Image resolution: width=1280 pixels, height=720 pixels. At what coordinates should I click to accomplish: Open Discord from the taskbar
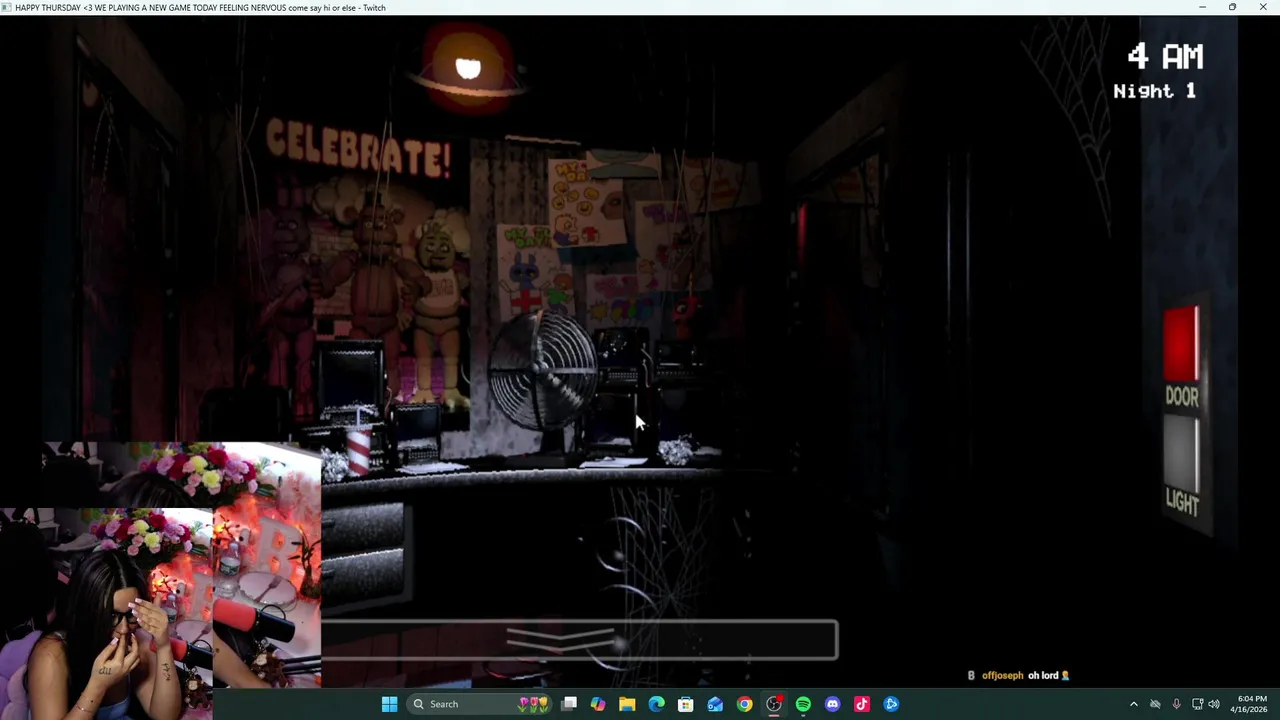coord(832,704)
